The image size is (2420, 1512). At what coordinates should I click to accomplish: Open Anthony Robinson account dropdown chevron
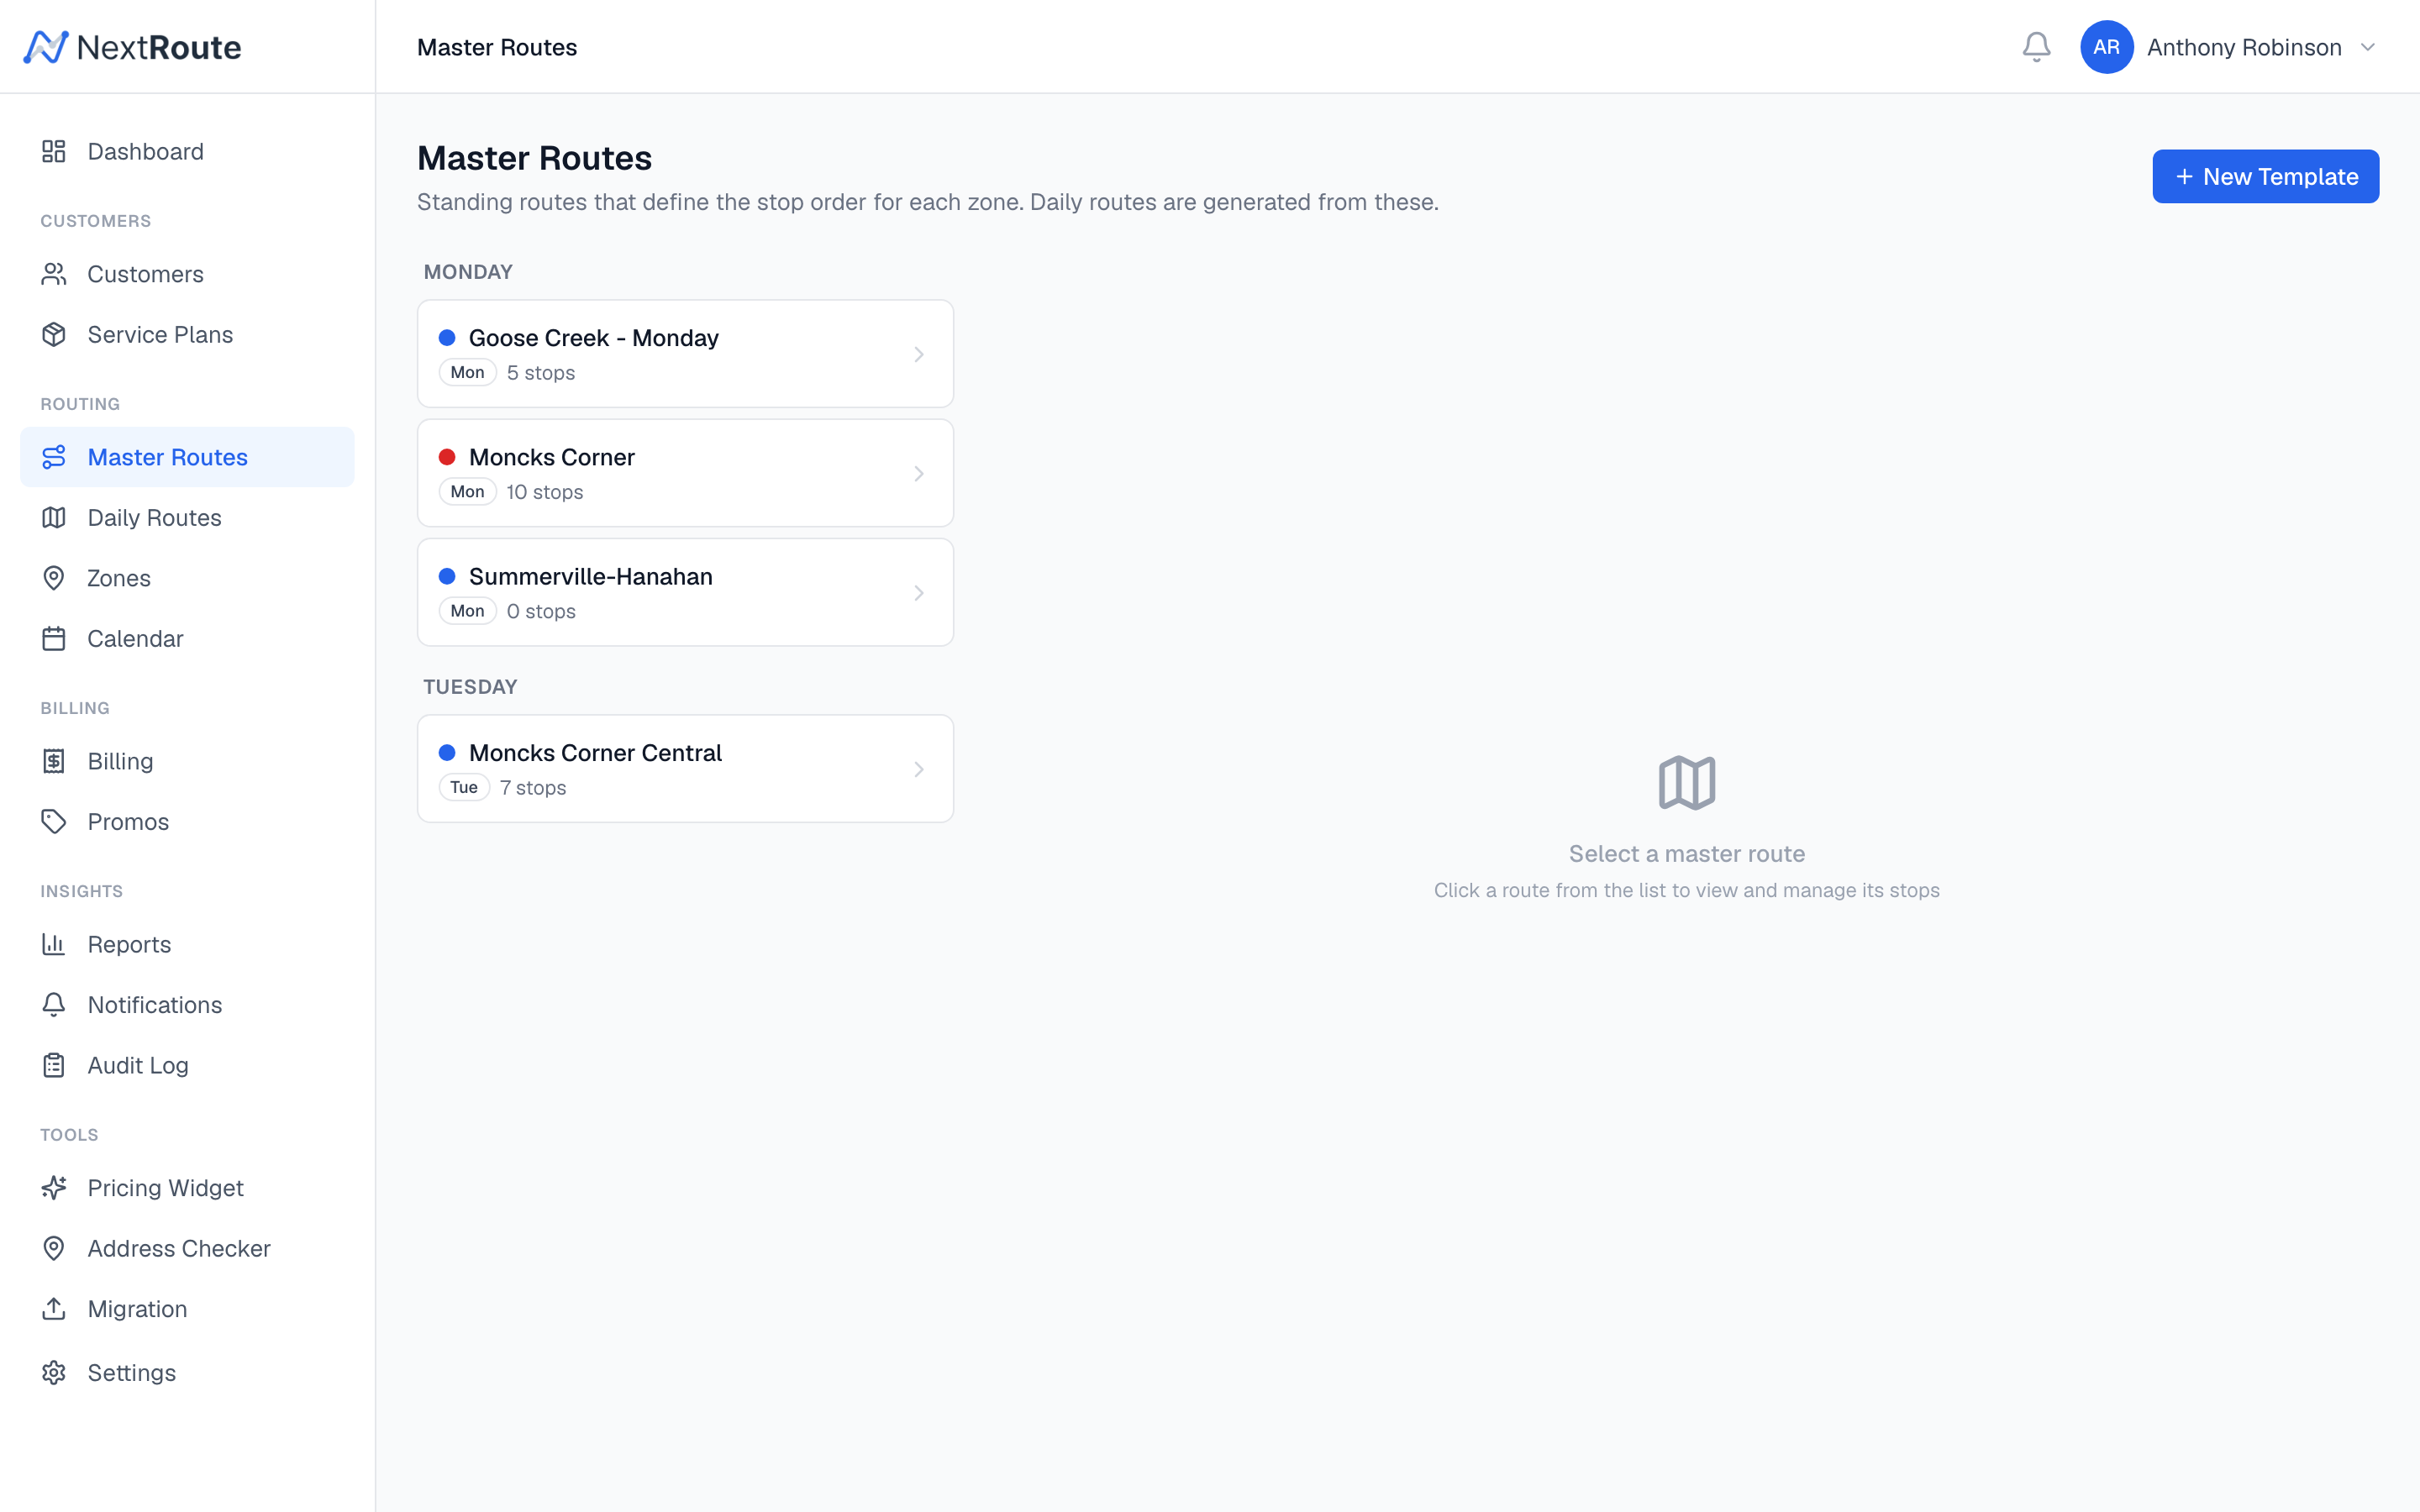pos(2367,47)
